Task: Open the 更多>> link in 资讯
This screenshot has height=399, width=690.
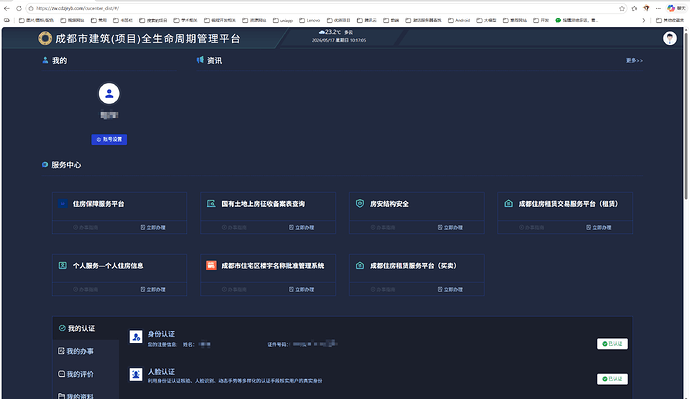Action: pyautogui.click(x=634, y=60)
